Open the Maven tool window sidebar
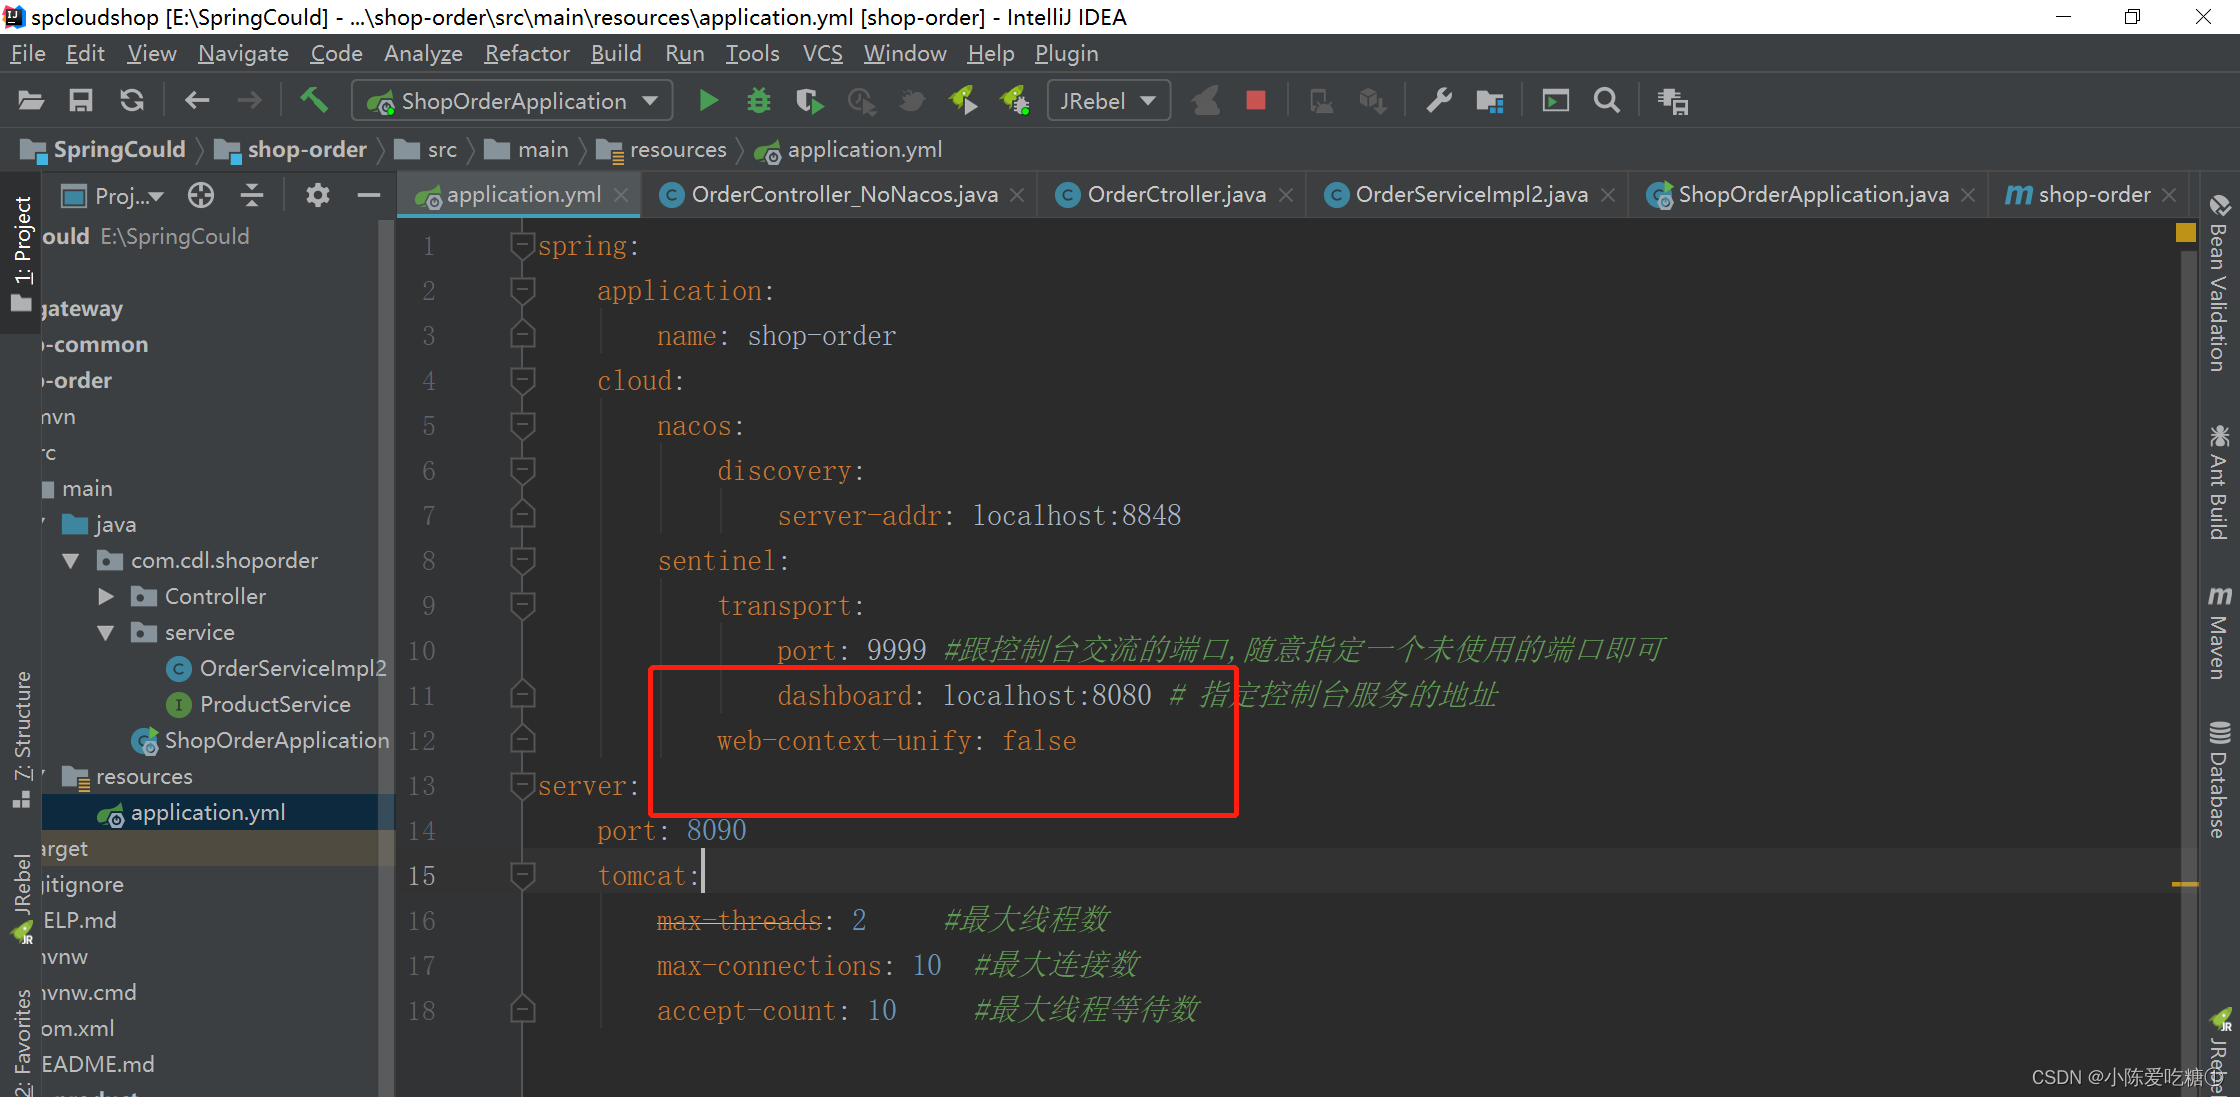 click(2220, 632)
